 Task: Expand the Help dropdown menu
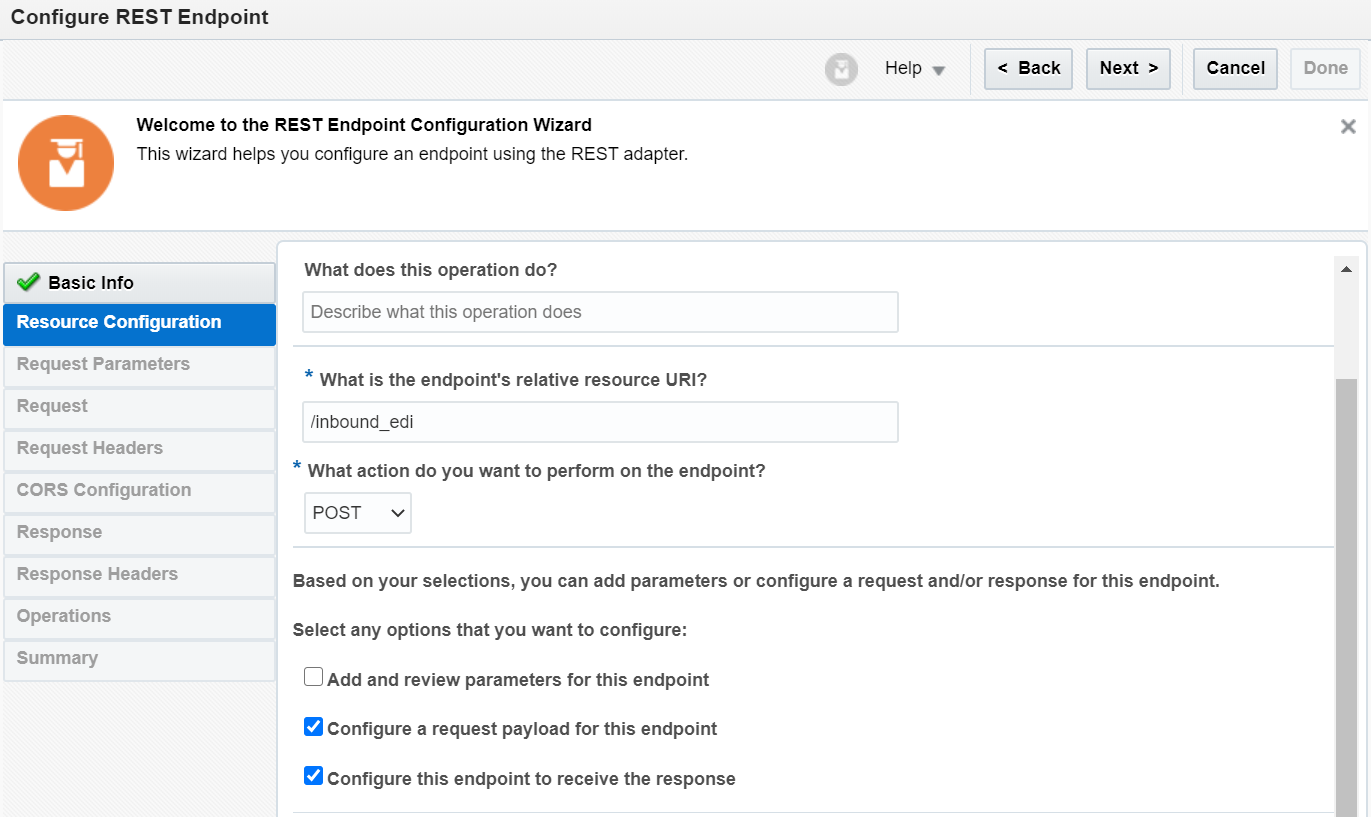[x=914, y=69]
